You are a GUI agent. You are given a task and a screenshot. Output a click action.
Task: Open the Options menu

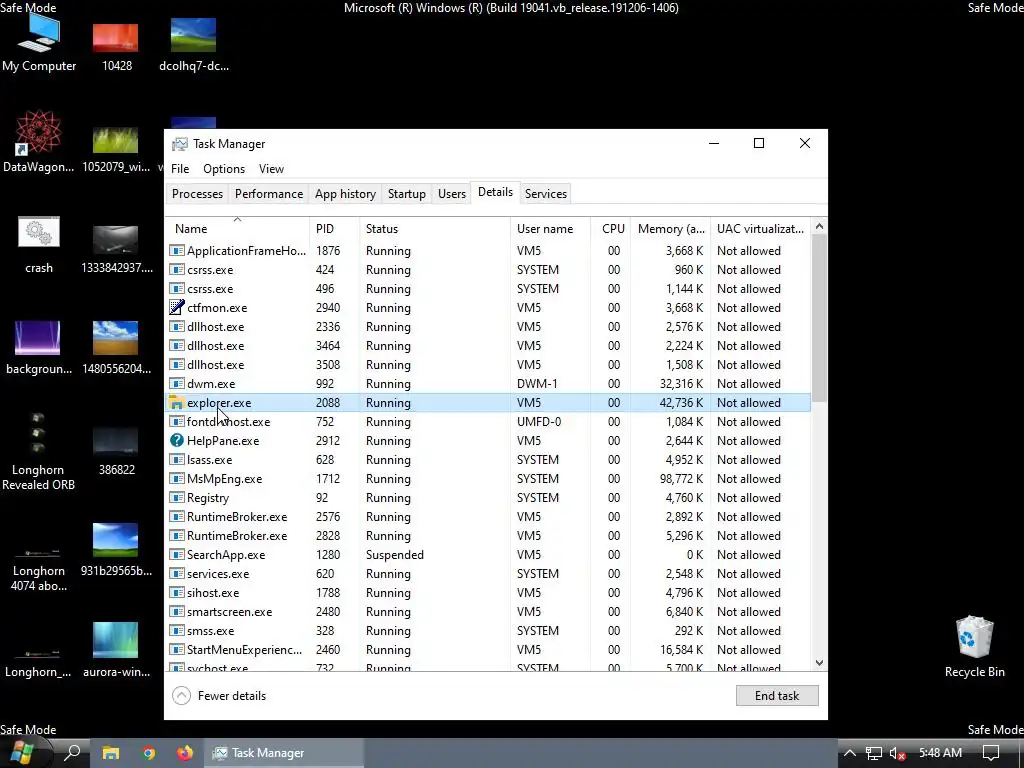click(224, 168)
